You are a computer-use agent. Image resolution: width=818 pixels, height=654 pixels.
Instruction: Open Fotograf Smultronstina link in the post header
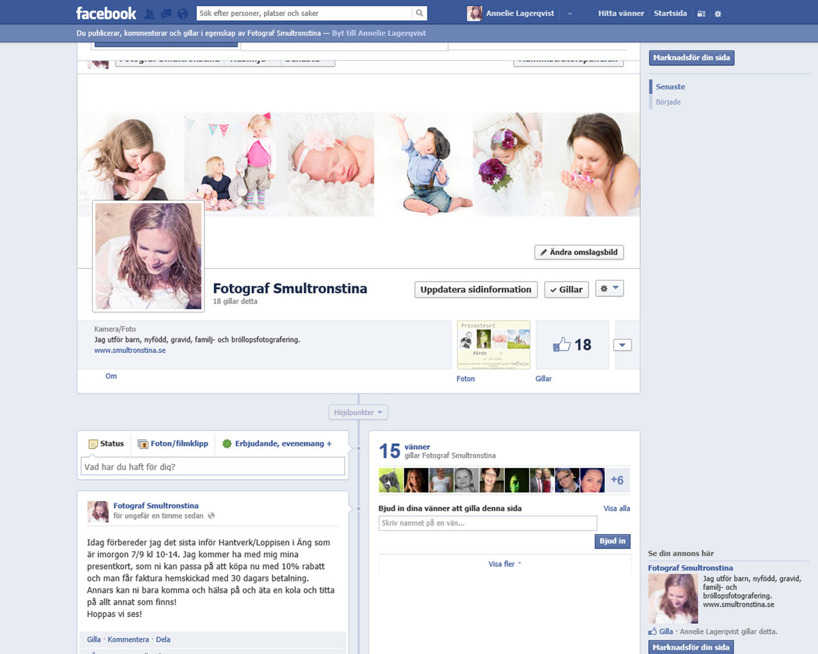pos(156,505)
